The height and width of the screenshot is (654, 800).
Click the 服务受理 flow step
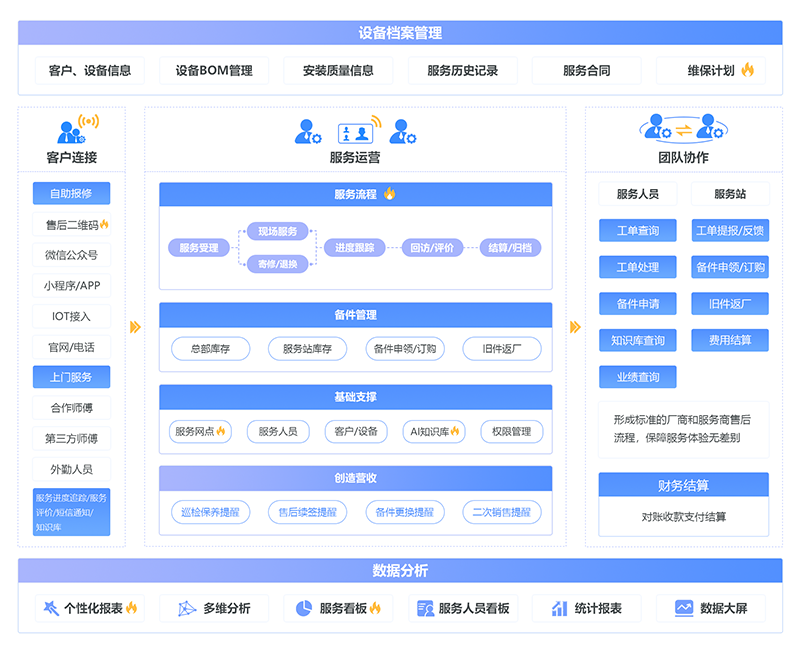pos(199,248)
